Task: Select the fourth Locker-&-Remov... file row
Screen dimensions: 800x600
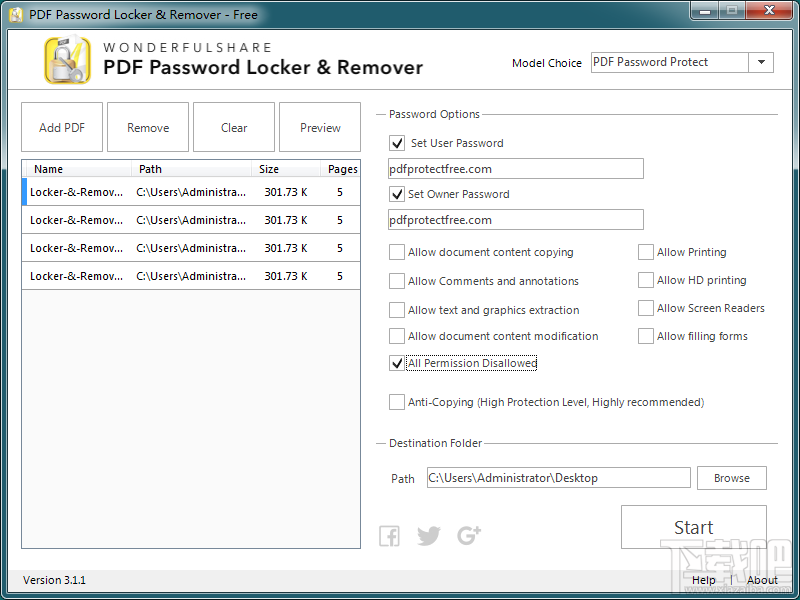Action: pyautogui.click(x=191, y=276)
